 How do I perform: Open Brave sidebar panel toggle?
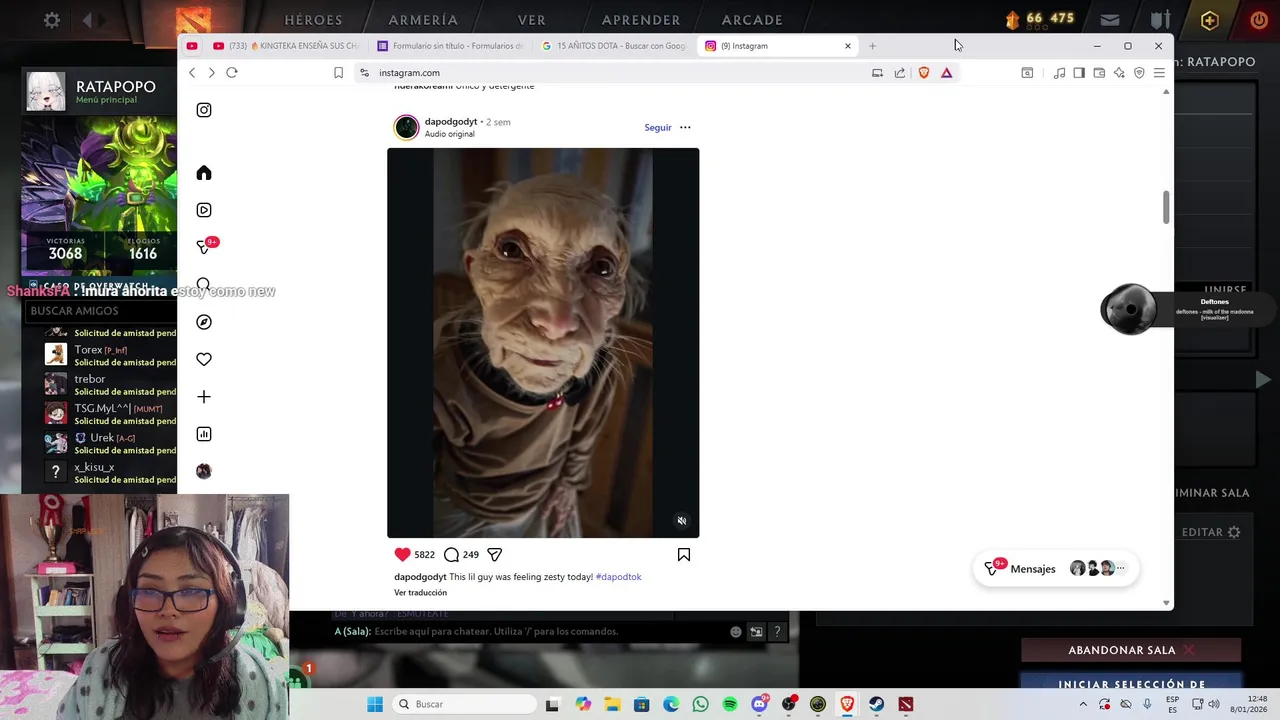1079,72
